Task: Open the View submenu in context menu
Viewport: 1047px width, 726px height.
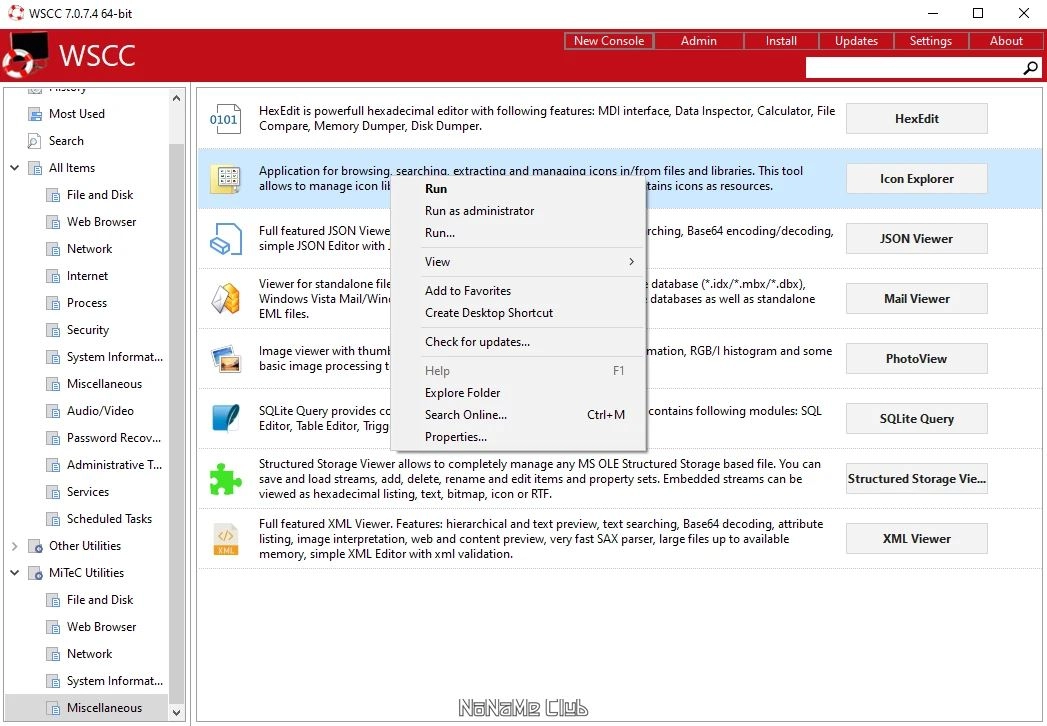Action: click(518, 262)
